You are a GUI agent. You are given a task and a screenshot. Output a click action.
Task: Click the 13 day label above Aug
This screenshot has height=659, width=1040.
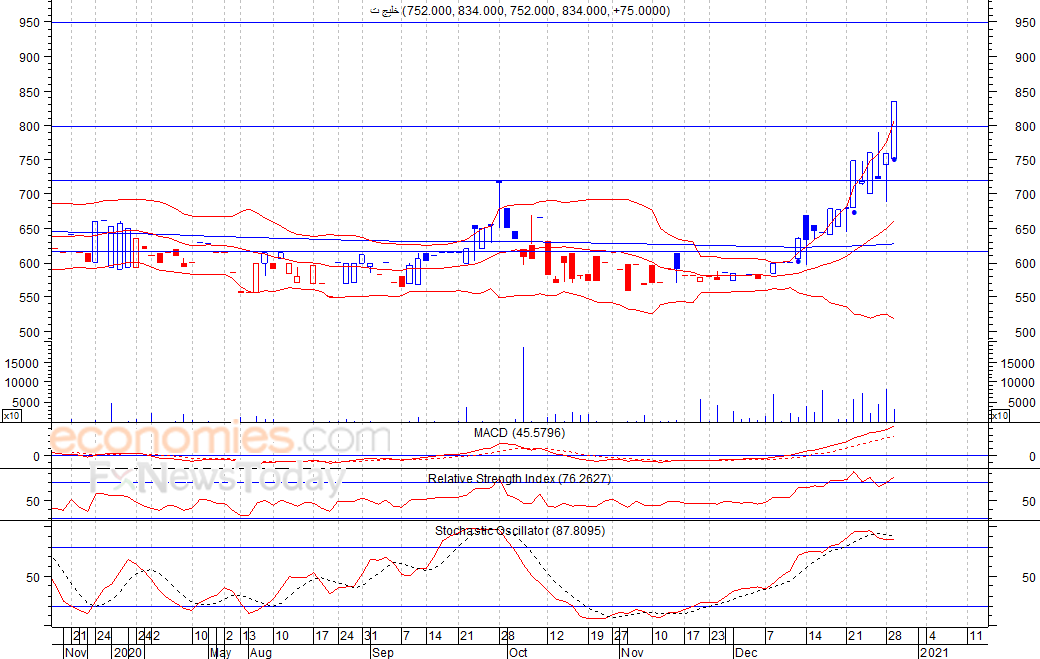click(x=249, y=636)
